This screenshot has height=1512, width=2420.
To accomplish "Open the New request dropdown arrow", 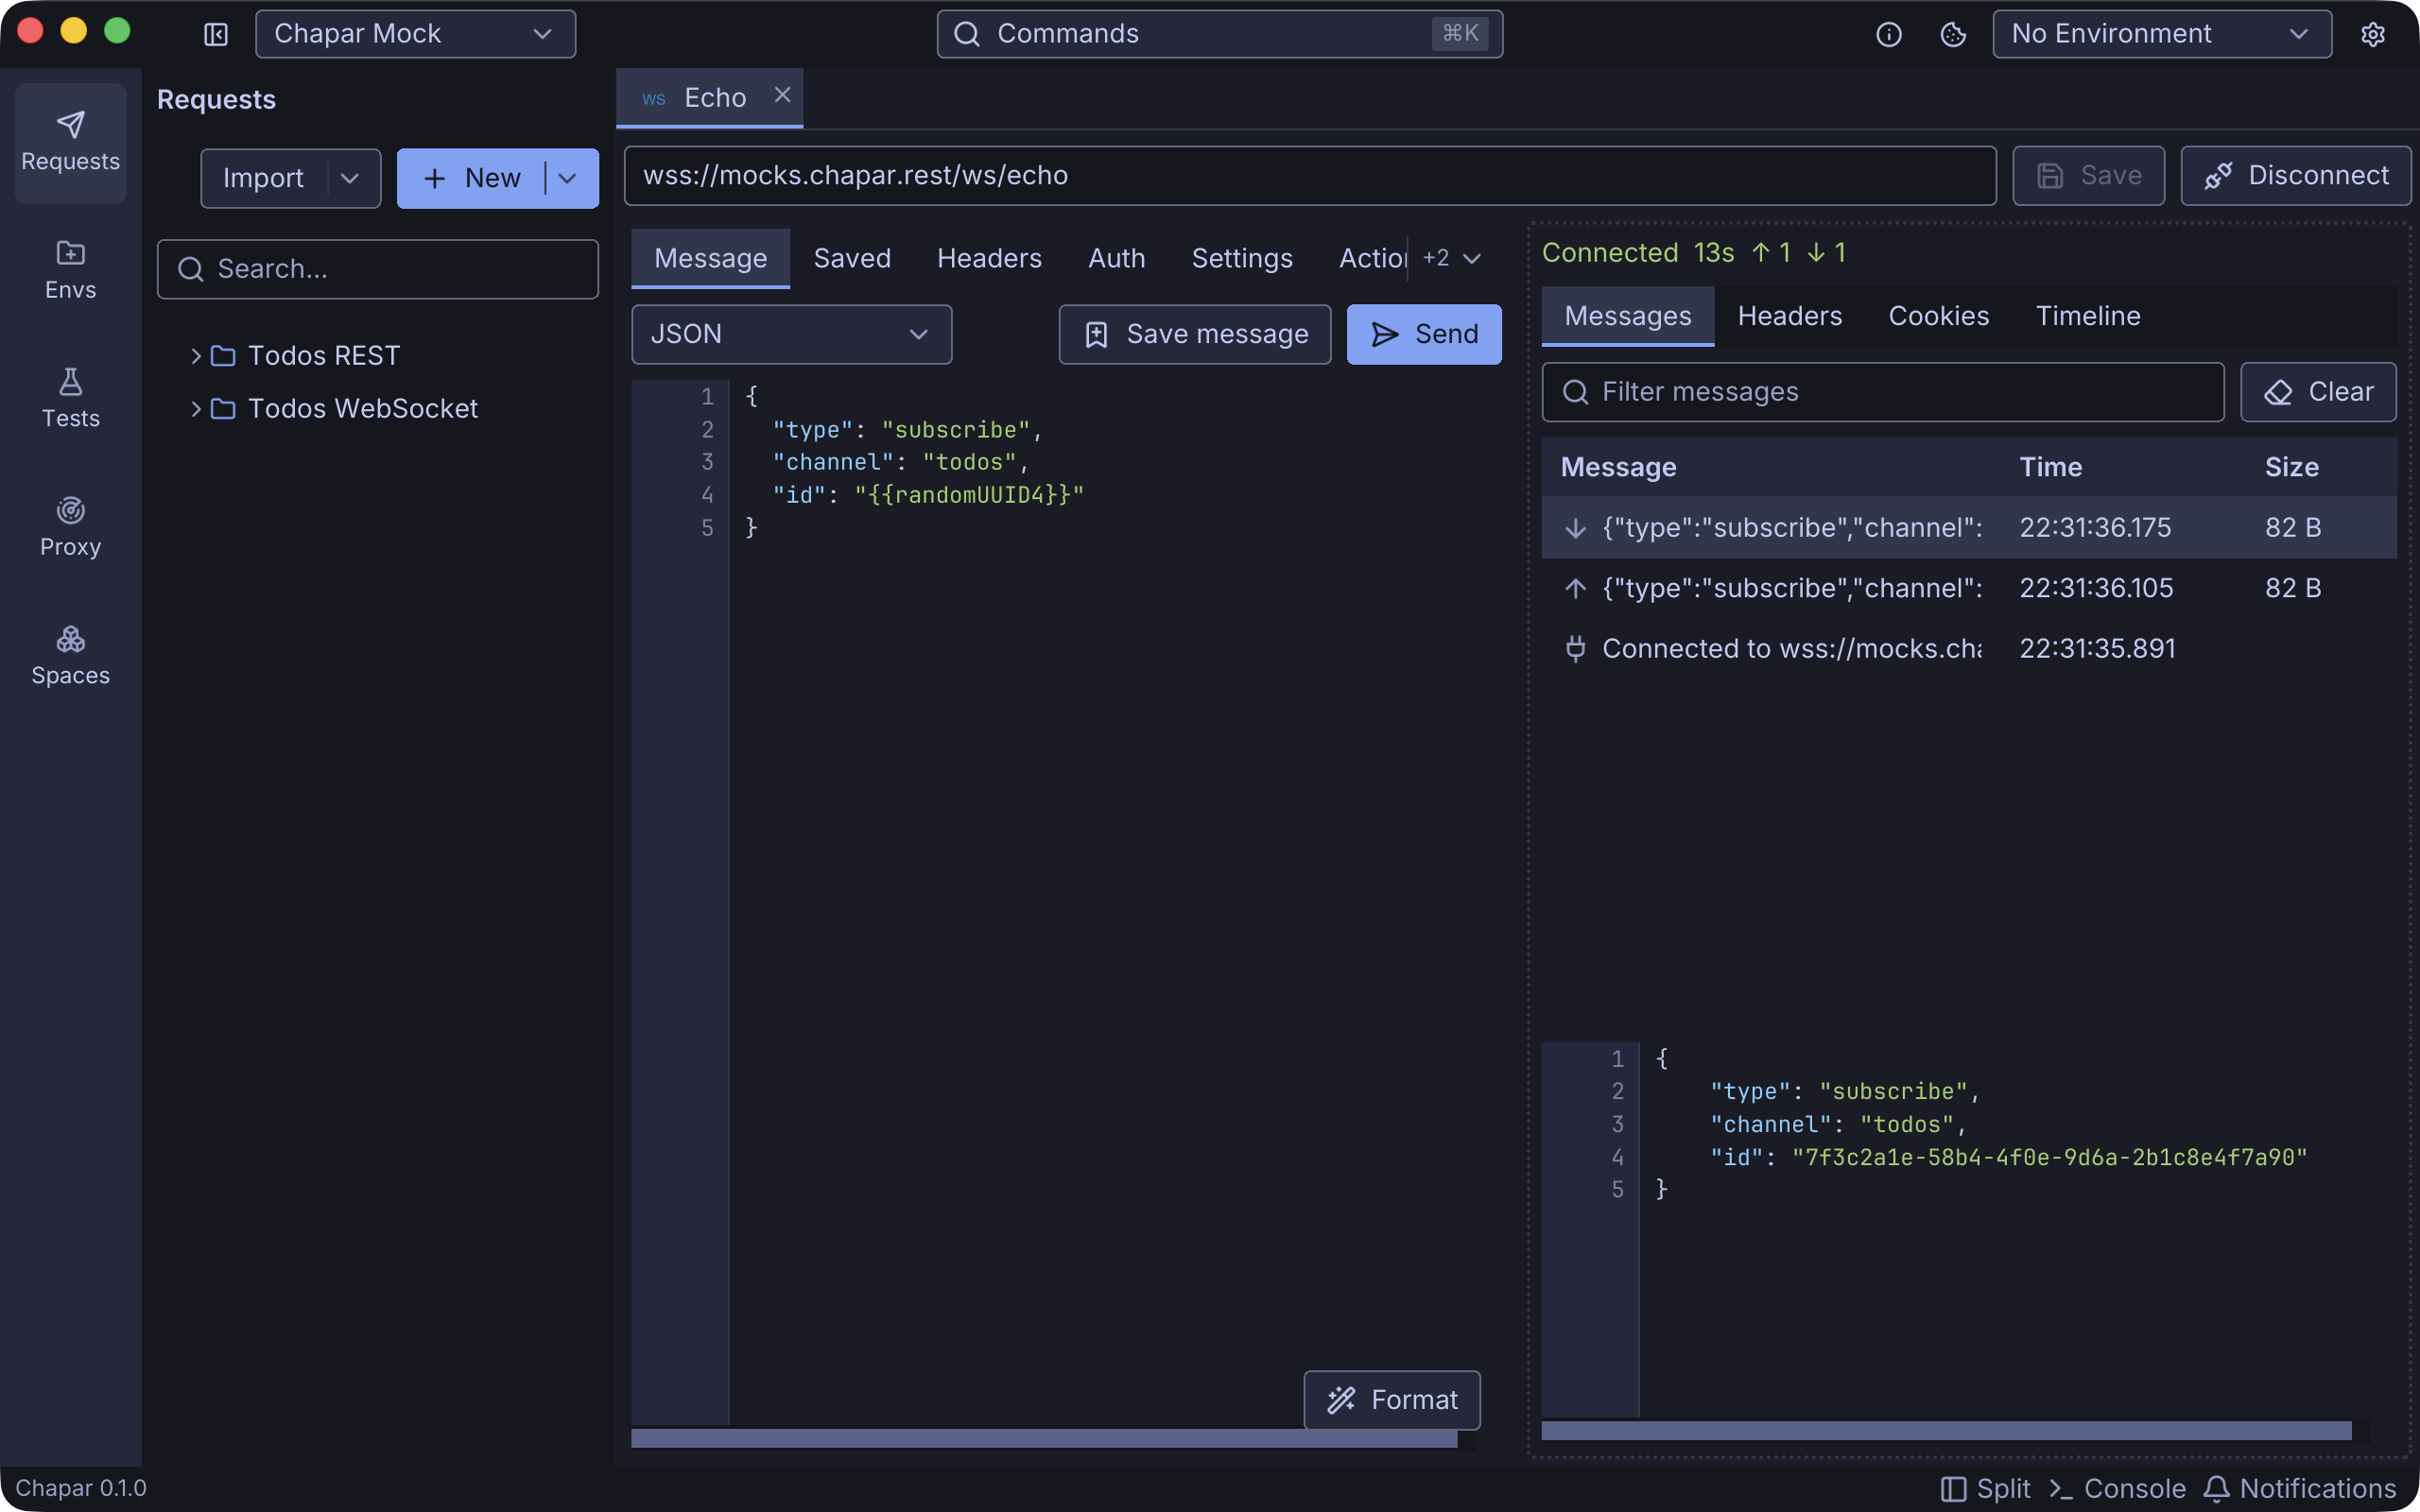I will (x=568, y=179).
